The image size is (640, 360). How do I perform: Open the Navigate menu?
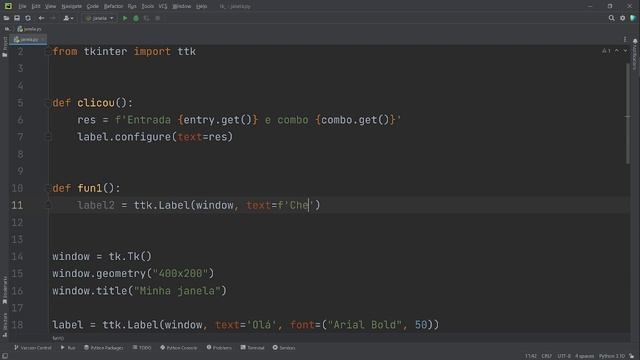pos(71,6)
